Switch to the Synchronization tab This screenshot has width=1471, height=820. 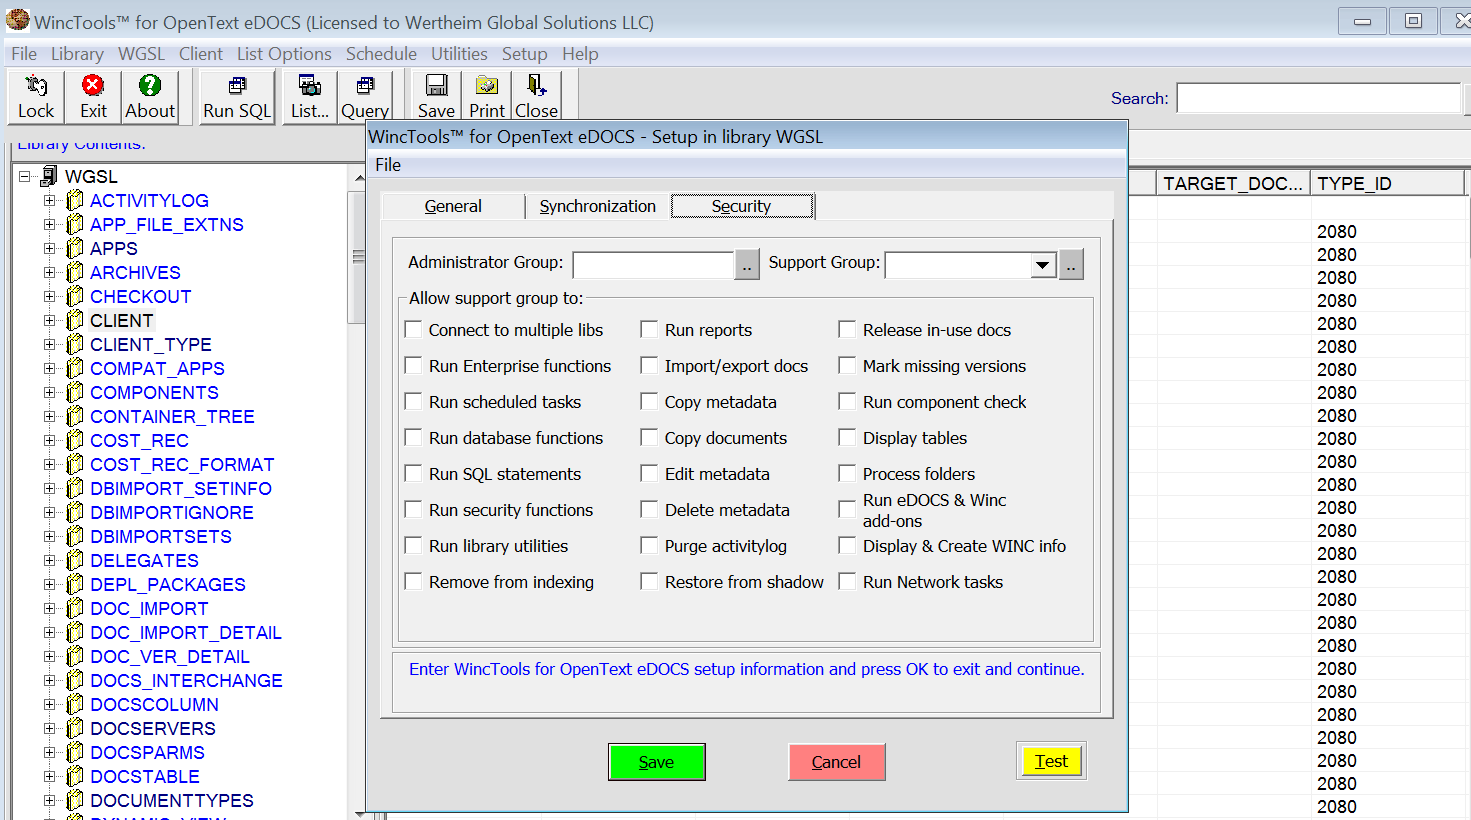click(x=598, y=206)
